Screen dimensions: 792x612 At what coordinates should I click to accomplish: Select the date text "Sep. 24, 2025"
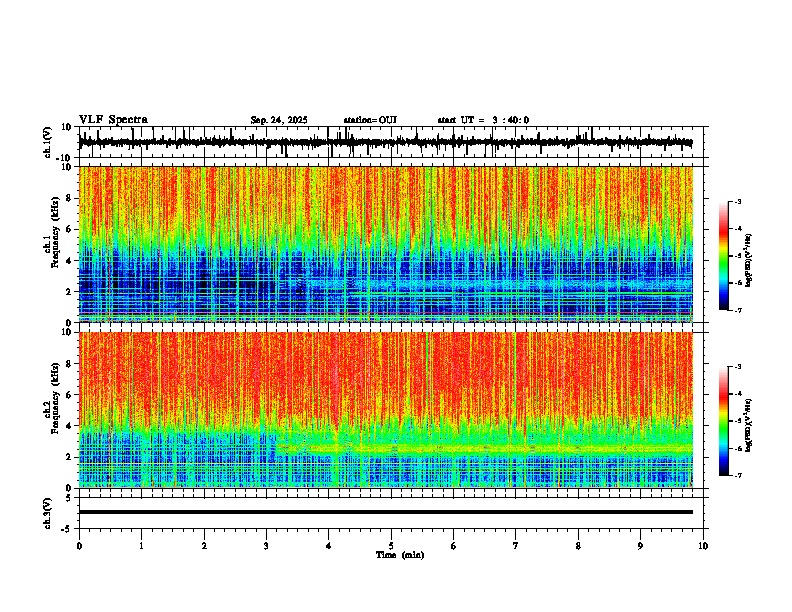[279, 120]
